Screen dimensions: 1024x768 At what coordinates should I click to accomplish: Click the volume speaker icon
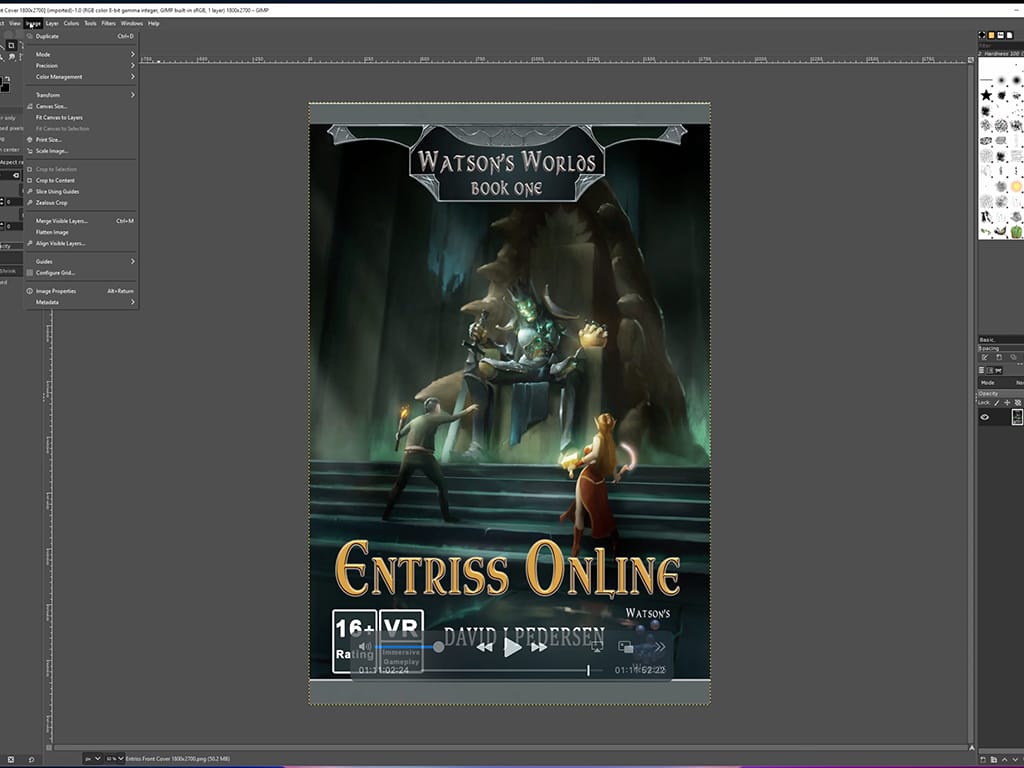pos(365,647)
